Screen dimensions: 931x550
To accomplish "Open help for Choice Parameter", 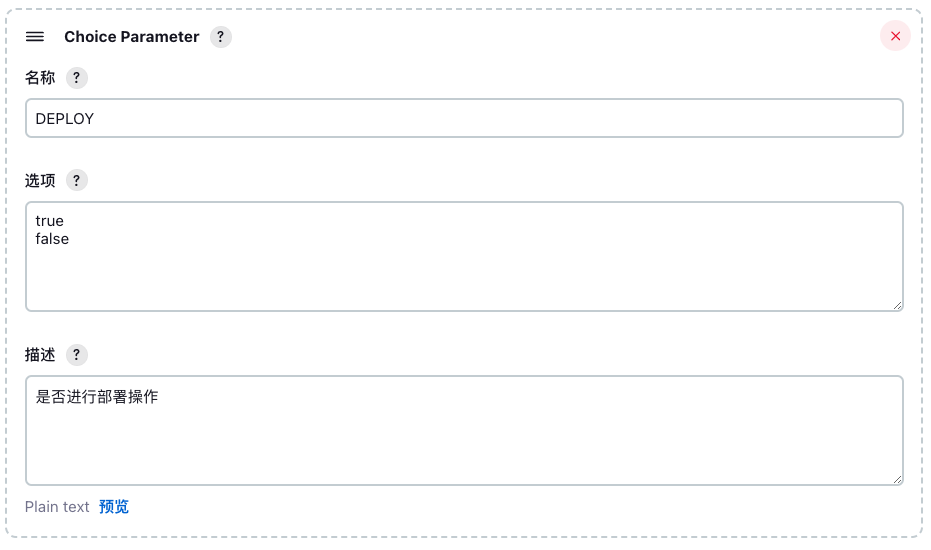I will [220, 37].
